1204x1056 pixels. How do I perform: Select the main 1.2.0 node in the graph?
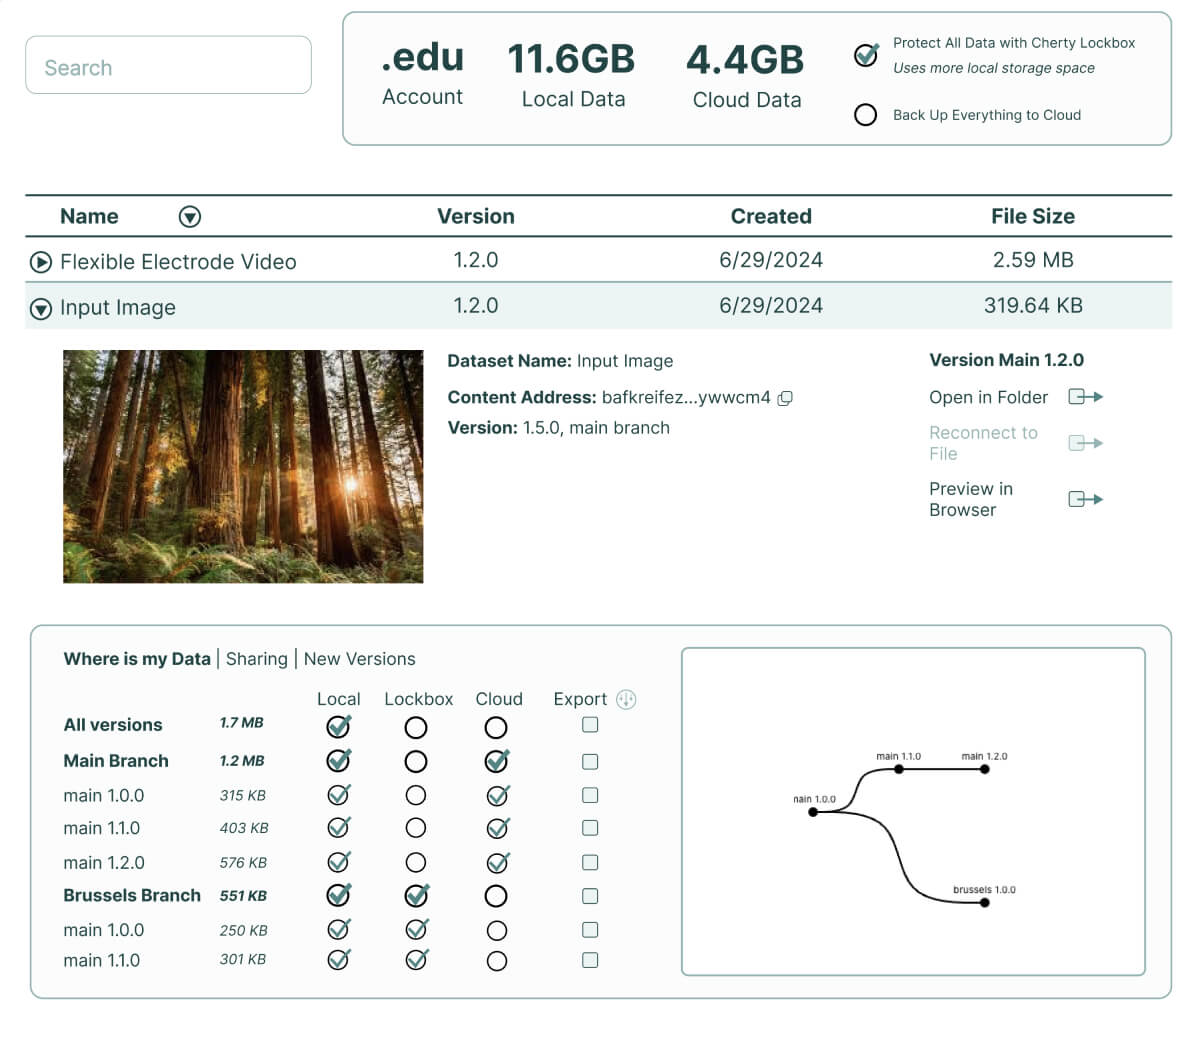(984, 768)
